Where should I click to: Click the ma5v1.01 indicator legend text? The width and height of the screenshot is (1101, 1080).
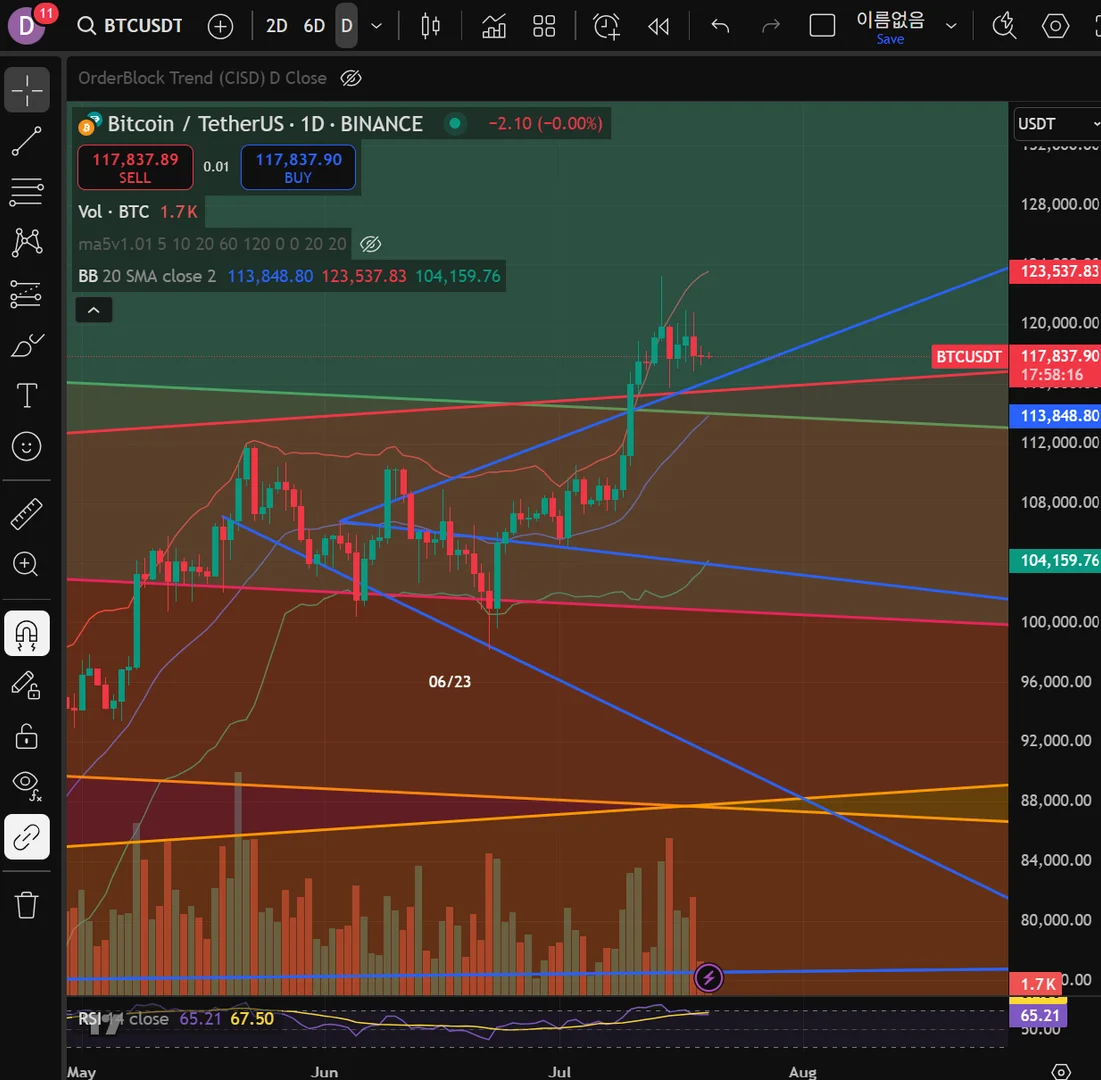pyautogui.click(x=212, y=244)
